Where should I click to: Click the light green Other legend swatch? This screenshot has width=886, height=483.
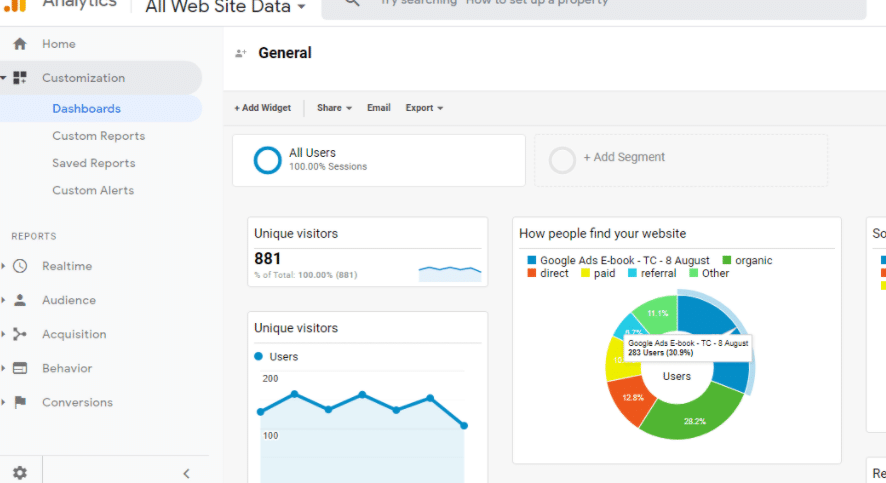click(693, 273)
